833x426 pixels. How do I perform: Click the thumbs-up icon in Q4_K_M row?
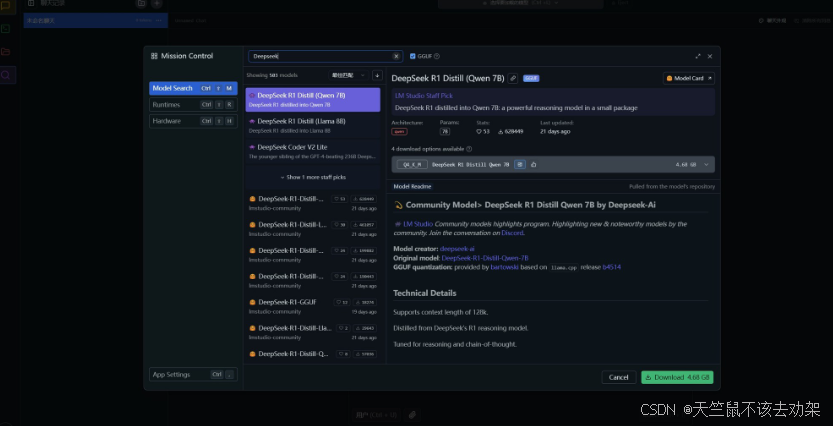[x=533, y=165]
